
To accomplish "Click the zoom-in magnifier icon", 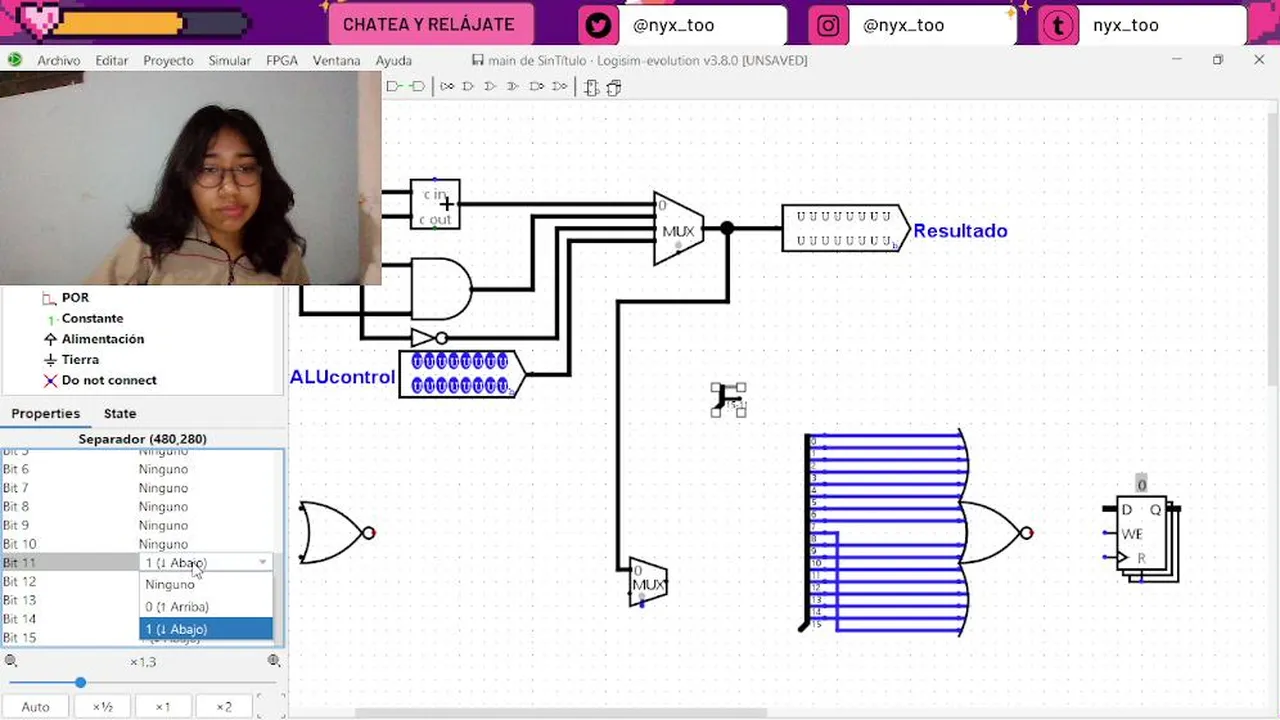I will (x=274, y=661).
